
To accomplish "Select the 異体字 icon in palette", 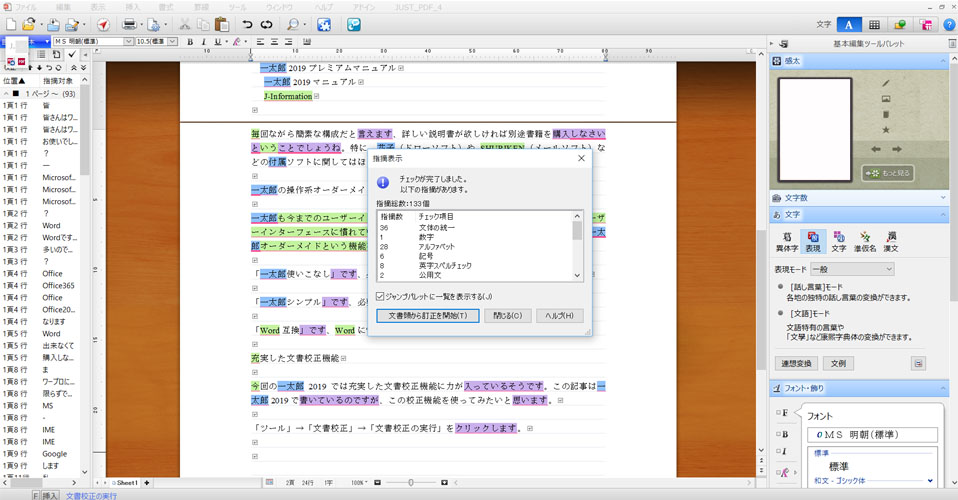I will (789, 241).
